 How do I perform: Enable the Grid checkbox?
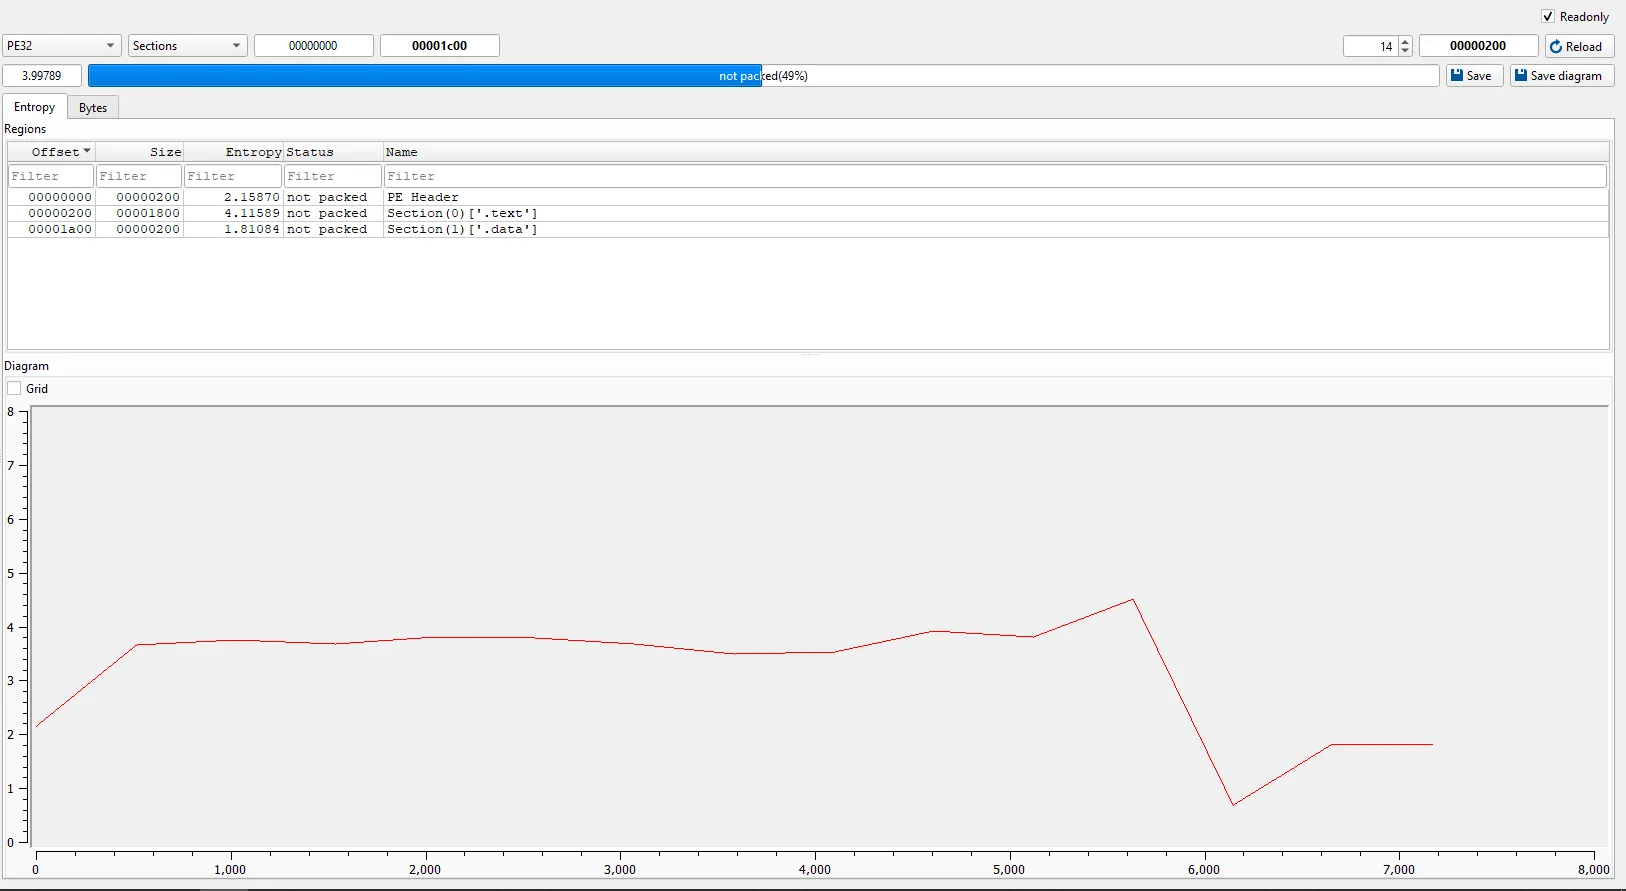point(15,389)
